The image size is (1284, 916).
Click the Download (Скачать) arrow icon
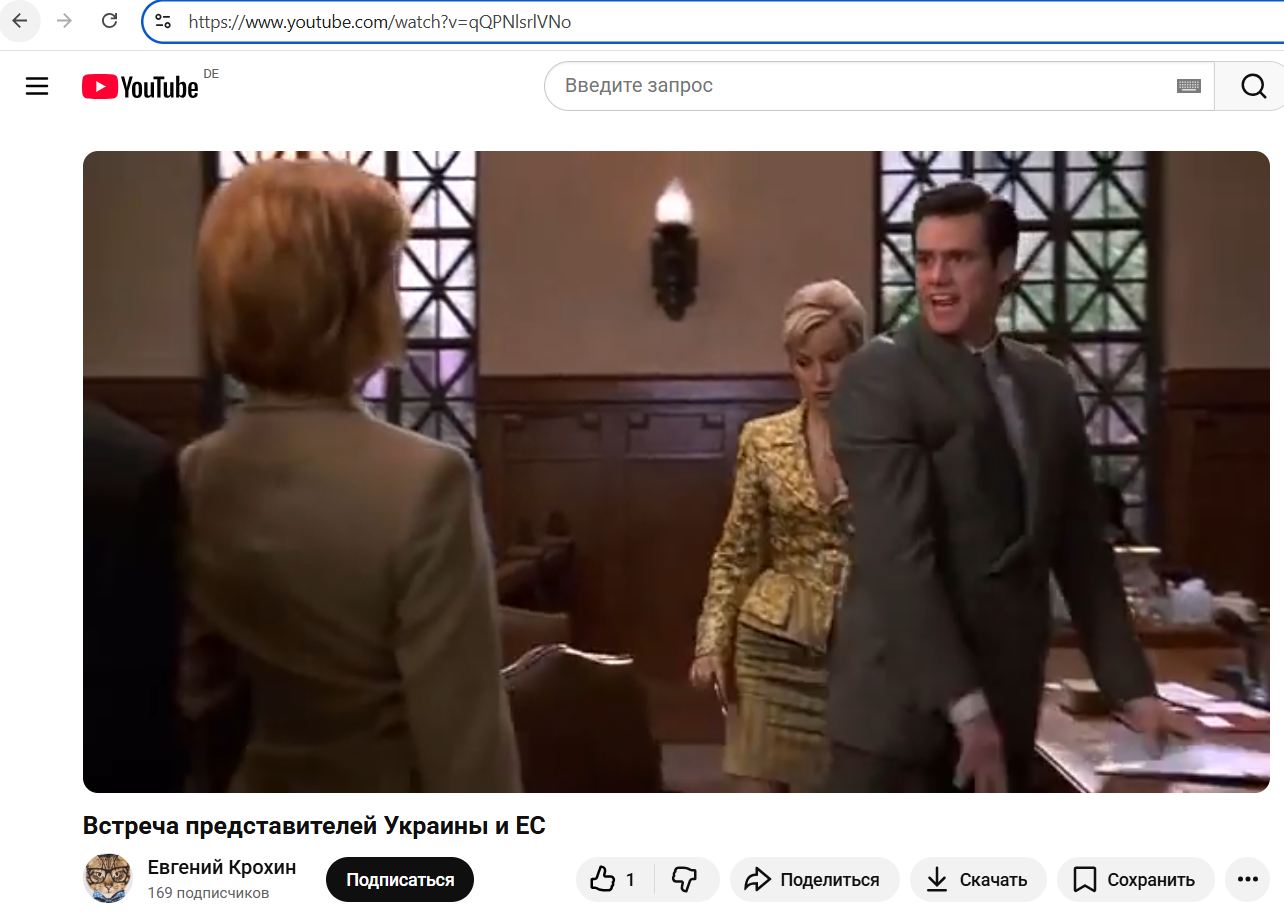click(x=938, y=880)
